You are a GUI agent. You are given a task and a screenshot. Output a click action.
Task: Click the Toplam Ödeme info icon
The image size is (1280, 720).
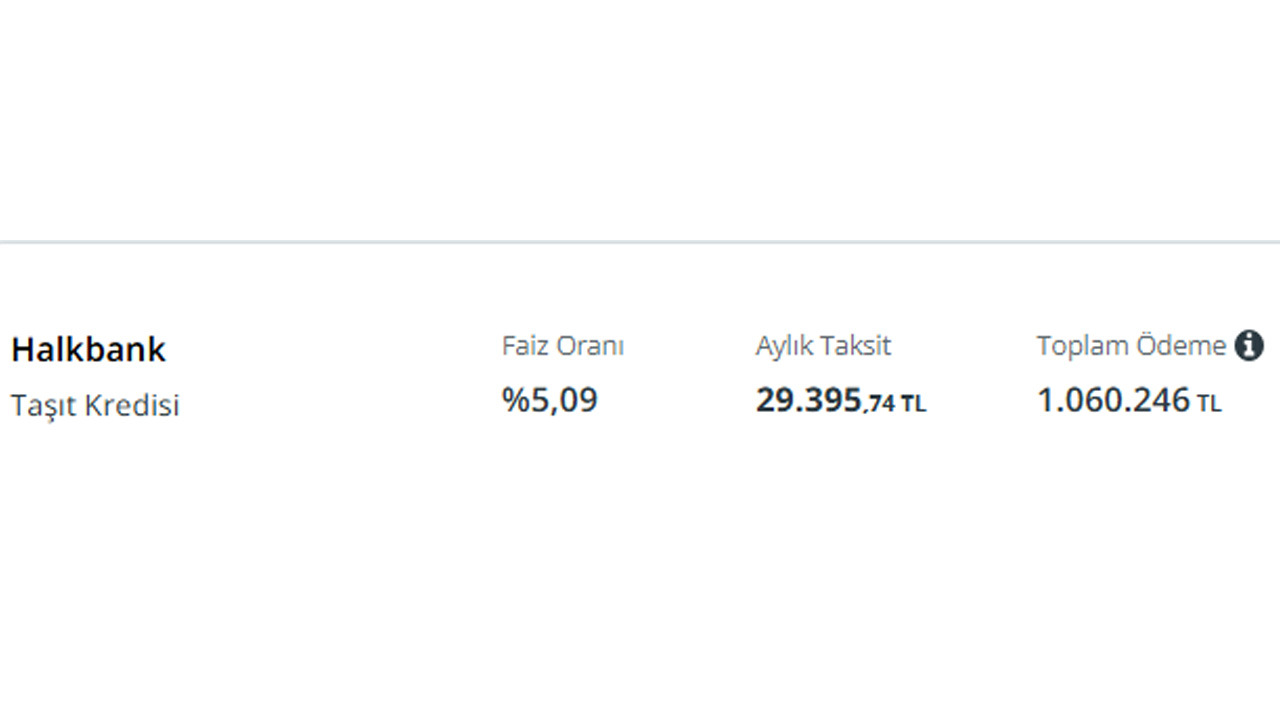1249,346
